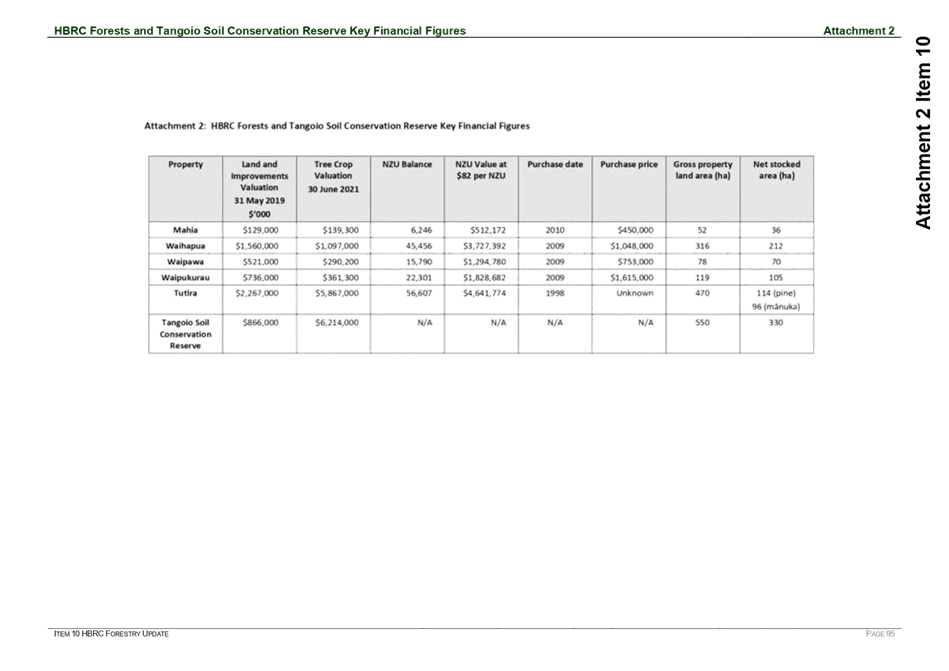Click Tutira tree crop value '$5,867,000'

tap(337, 293)
